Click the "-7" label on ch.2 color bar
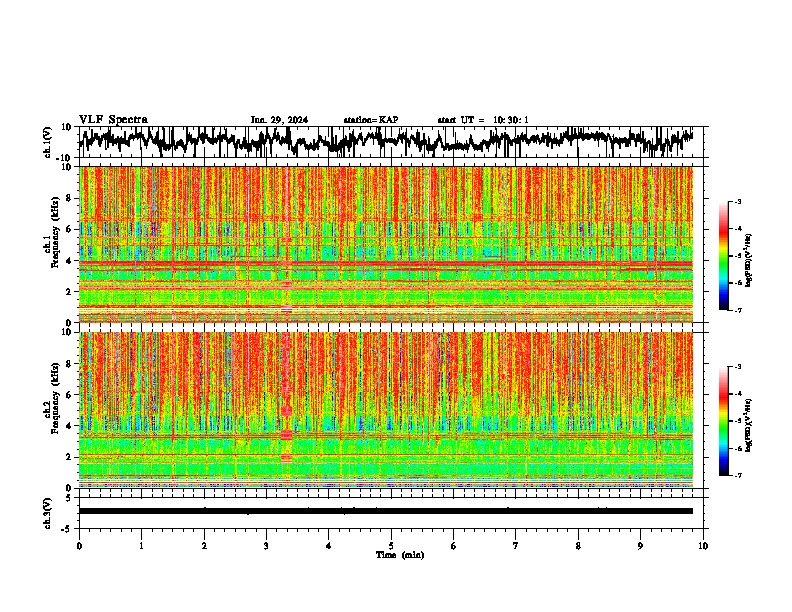 [x=737, y=476]
